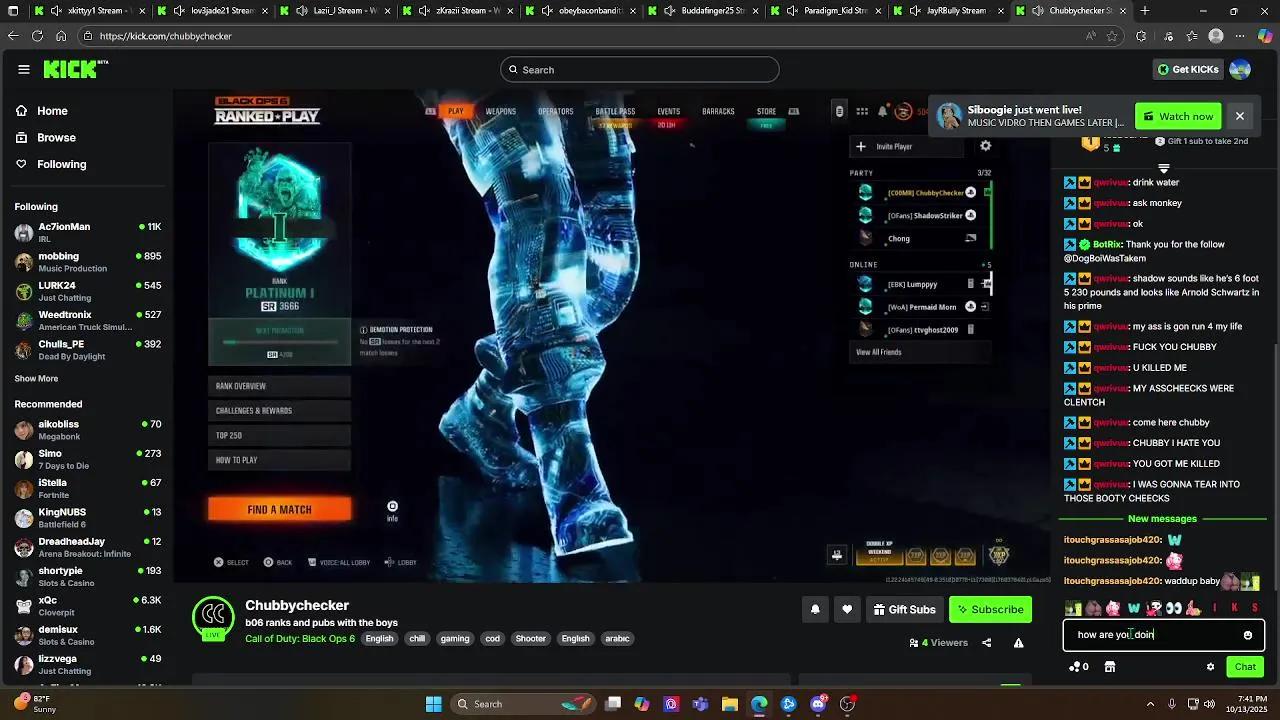Switch to Buddafinger25 browser tab
This screenshot has height=720, width=1280.
click(703, 11)
